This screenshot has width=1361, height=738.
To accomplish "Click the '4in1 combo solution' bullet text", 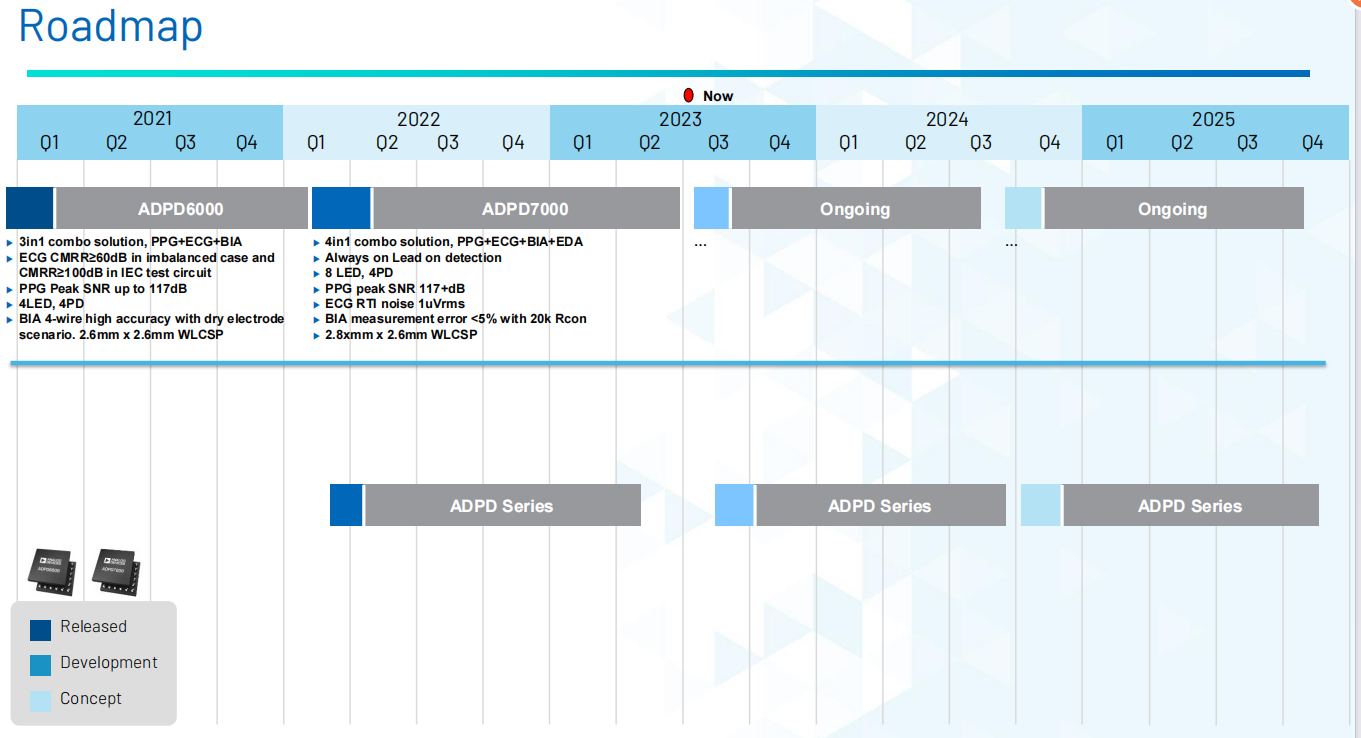I will (453, 242).
